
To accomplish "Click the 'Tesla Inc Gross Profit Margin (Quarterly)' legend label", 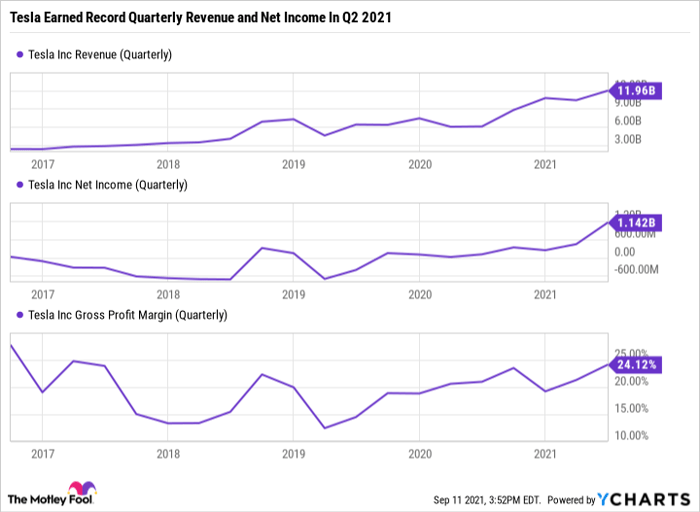I will [128, 315].
